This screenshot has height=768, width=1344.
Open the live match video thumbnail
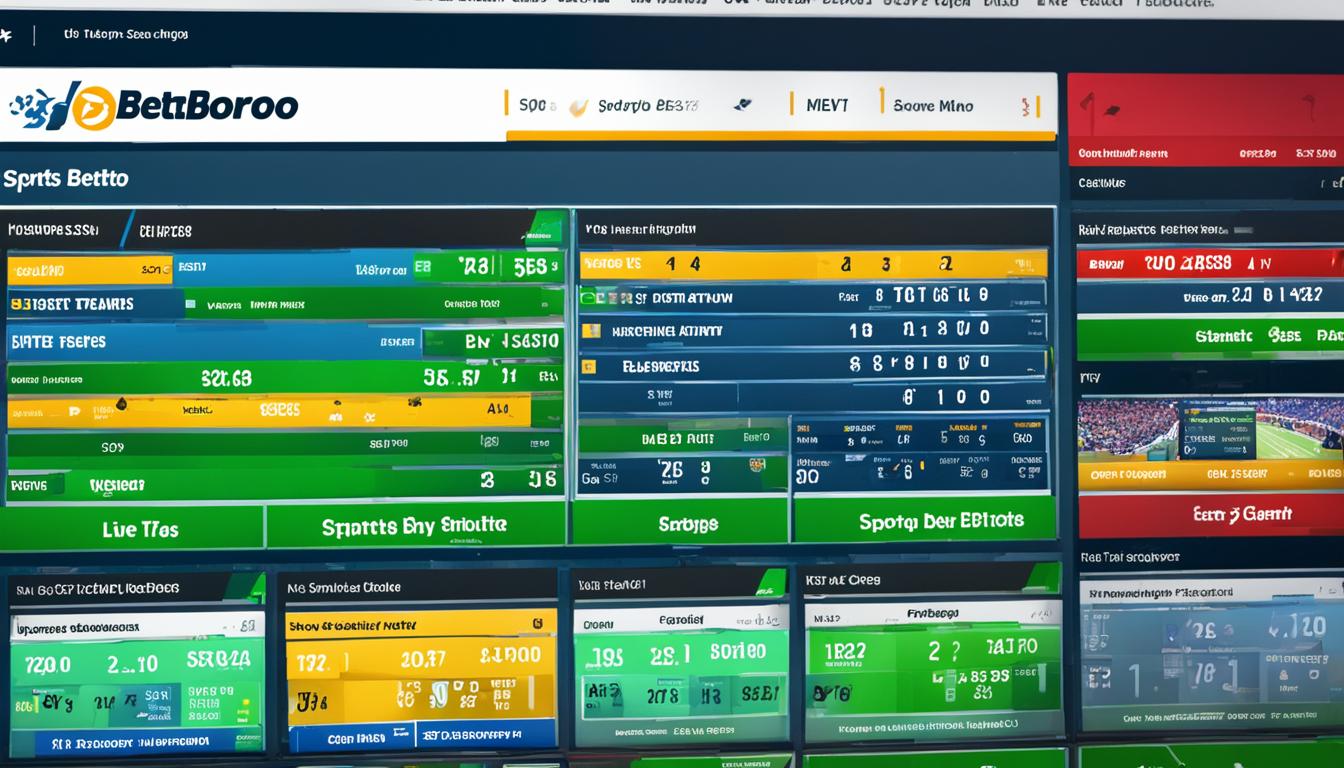1211,429
